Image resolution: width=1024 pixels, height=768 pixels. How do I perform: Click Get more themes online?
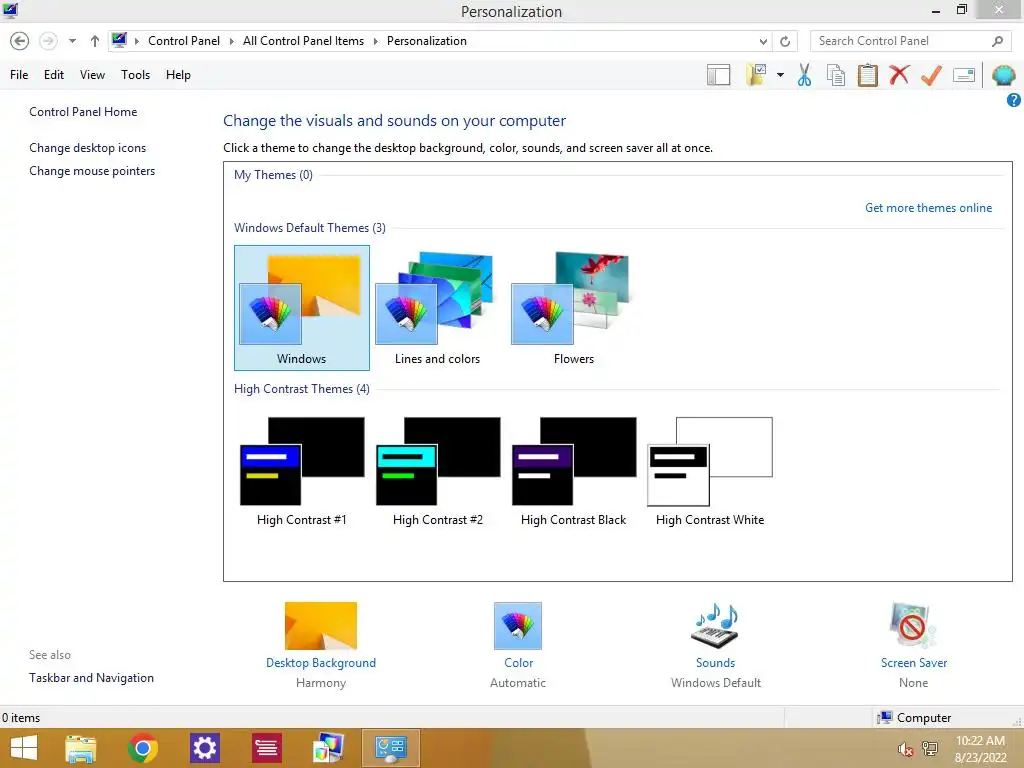click(928, 208)
